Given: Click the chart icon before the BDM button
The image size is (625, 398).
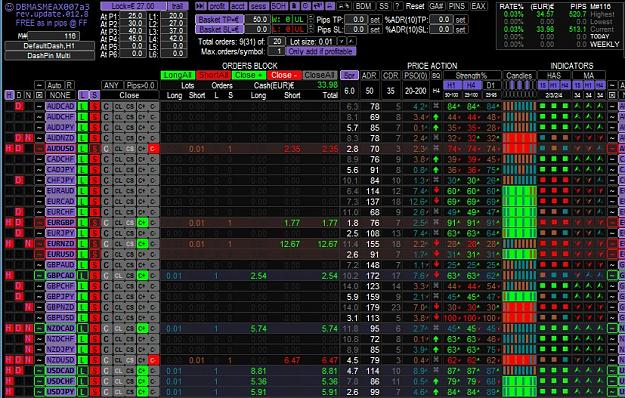Looking at the screenshot, I should [344, 6].
